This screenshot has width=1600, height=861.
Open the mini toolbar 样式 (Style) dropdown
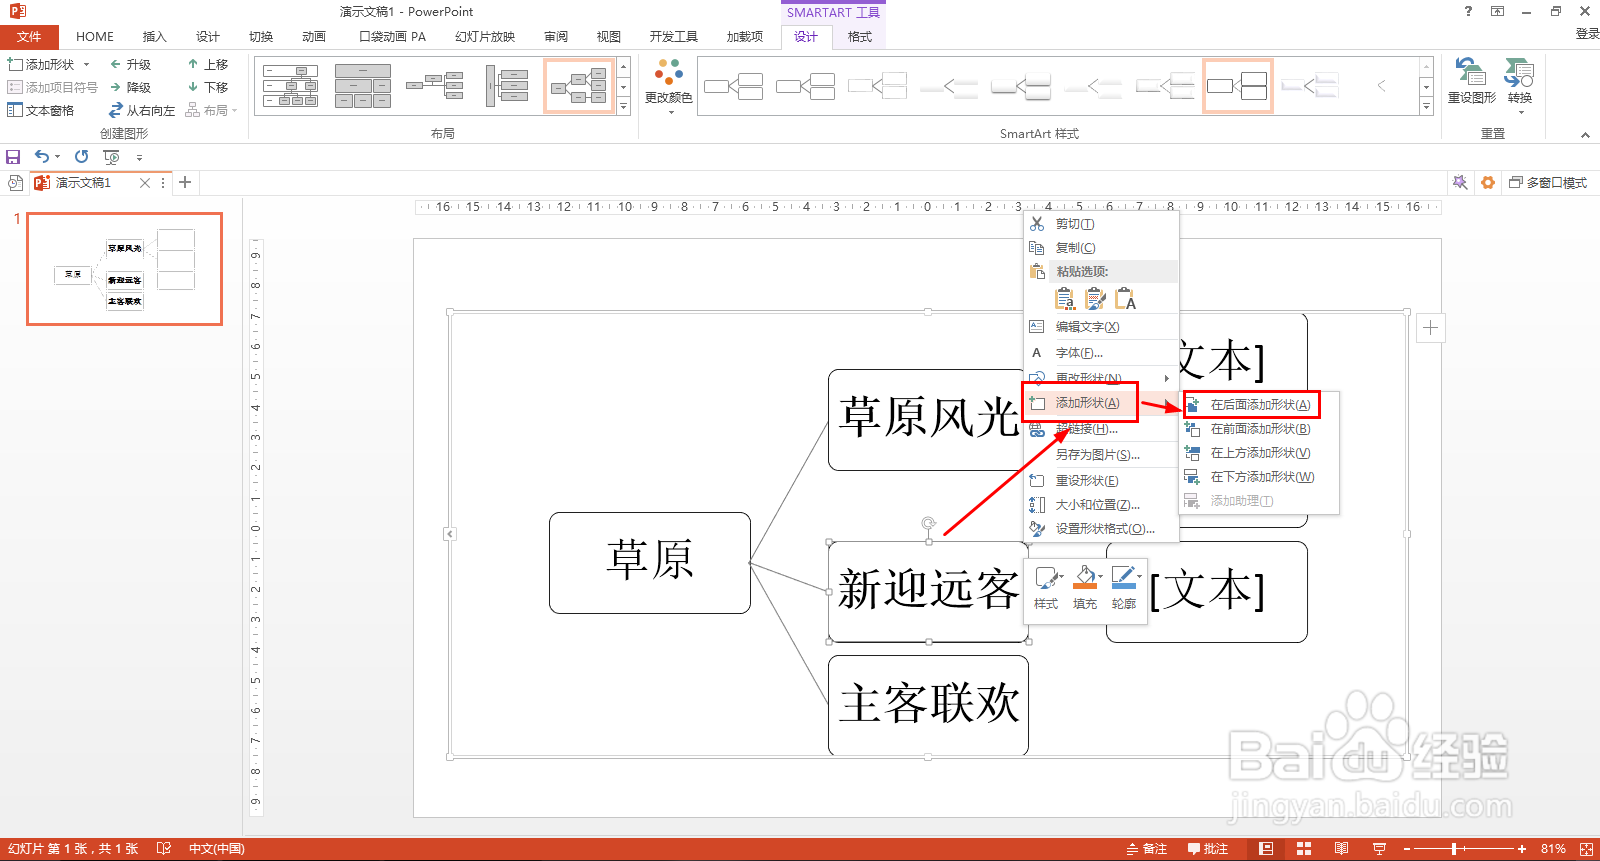pyautogui.click(x=1047, y=589)
